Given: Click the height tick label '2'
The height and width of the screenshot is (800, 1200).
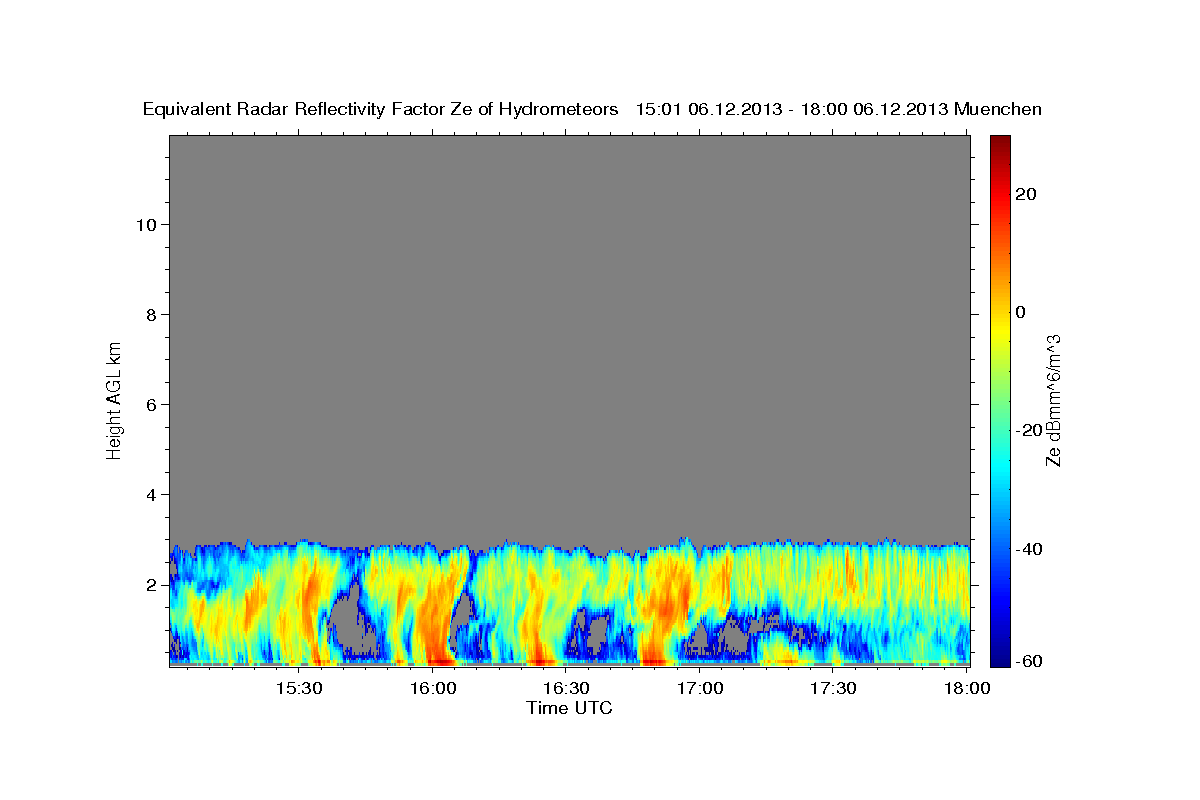Looking at the screenshot, I should coord(151,584).
